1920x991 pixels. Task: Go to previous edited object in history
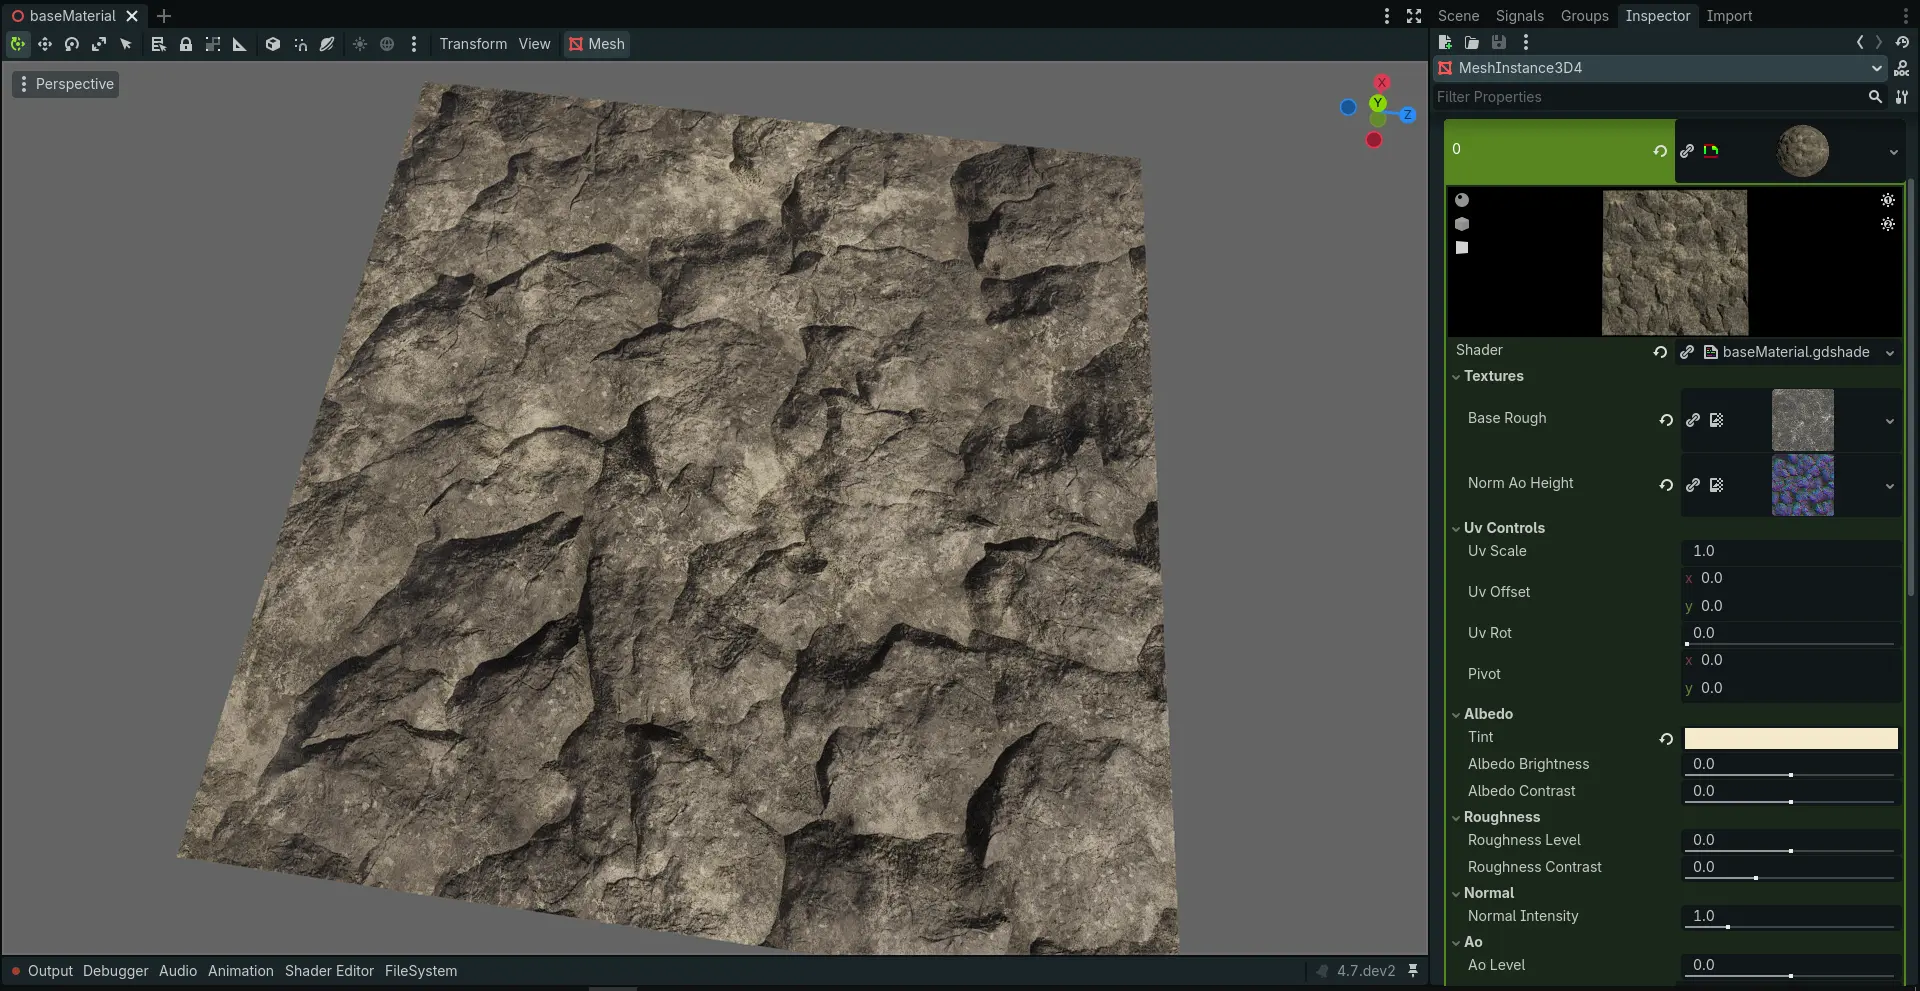[1860, 42]
